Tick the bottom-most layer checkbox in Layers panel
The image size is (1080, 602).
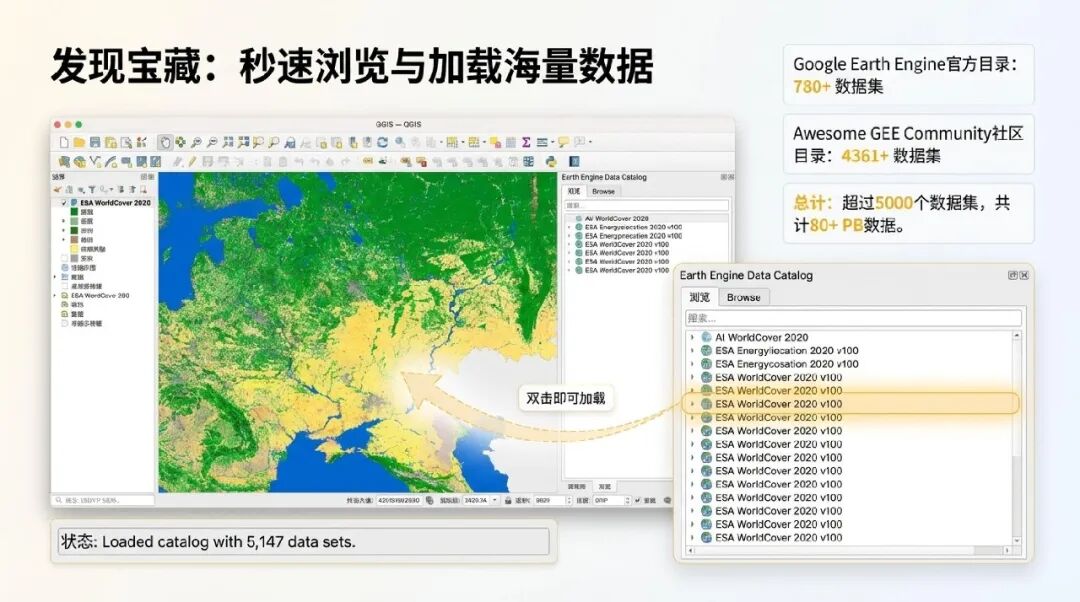click(x=65, y=323)
